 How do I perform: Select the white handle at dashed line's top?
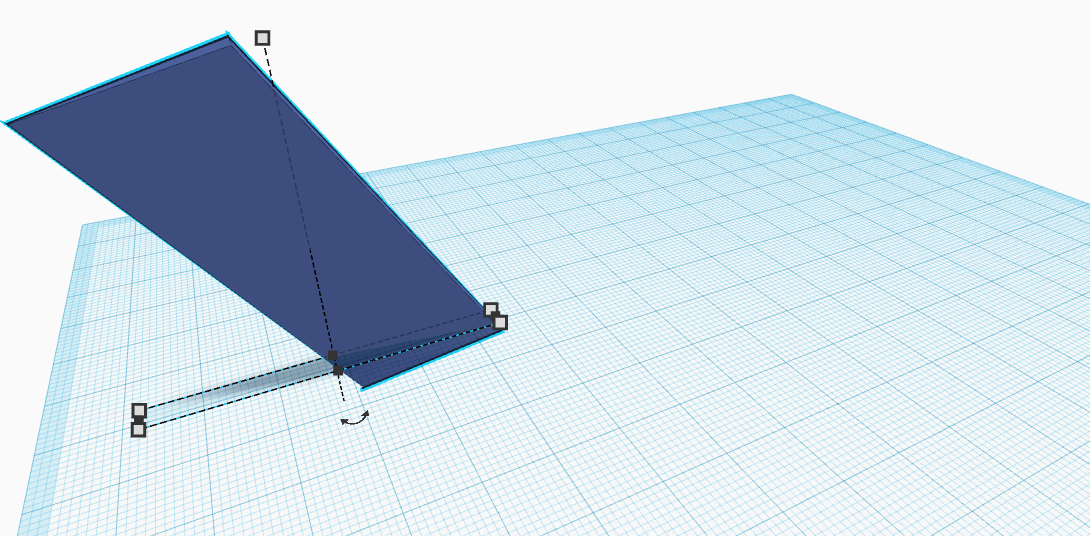(x=262, y=38)
